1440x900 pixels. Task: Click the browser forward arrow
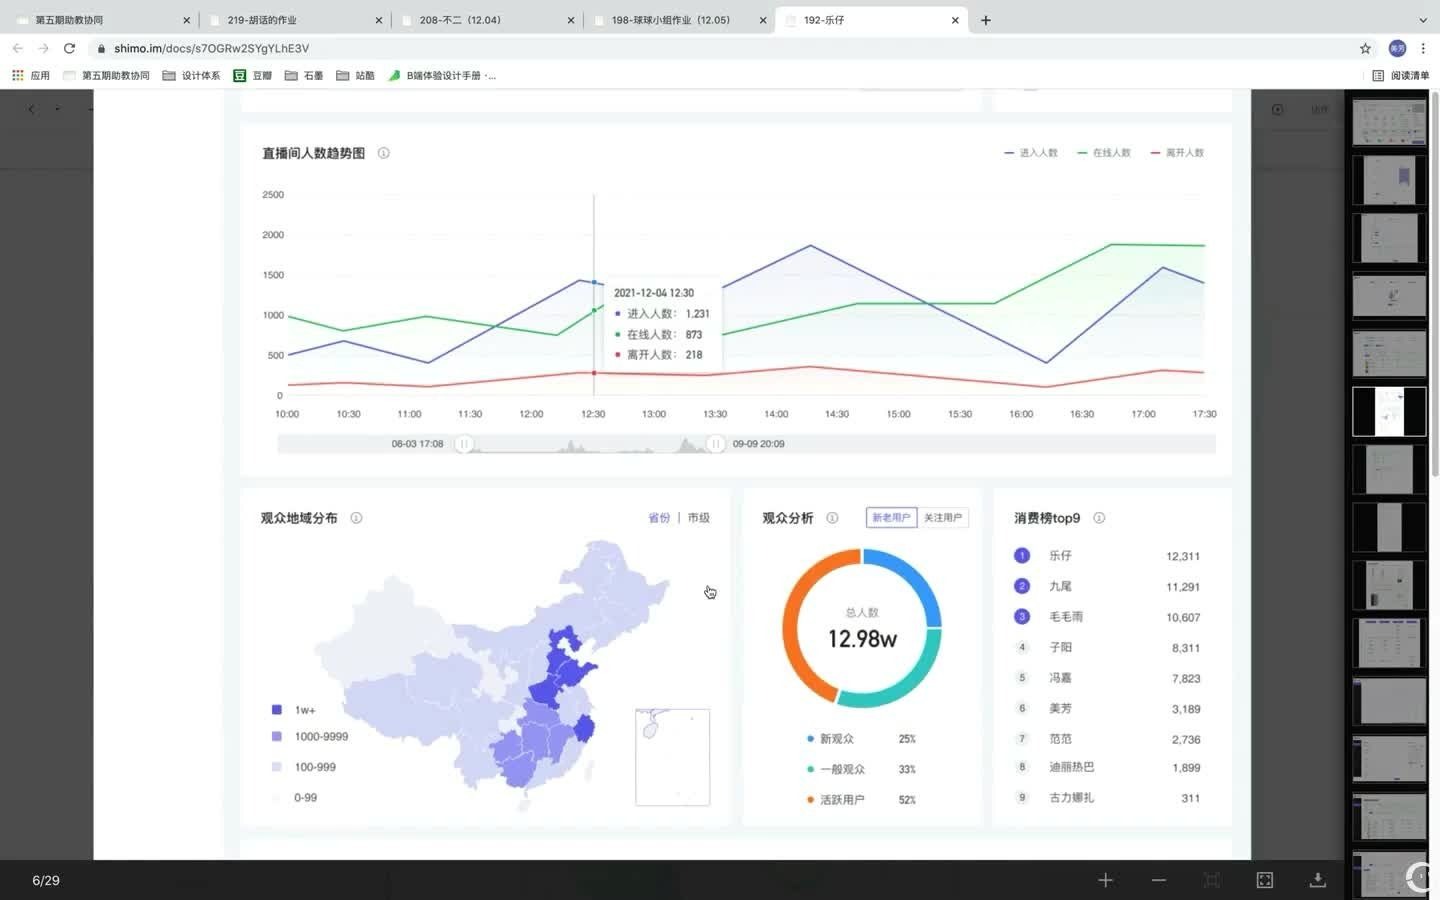coord(43,48)
